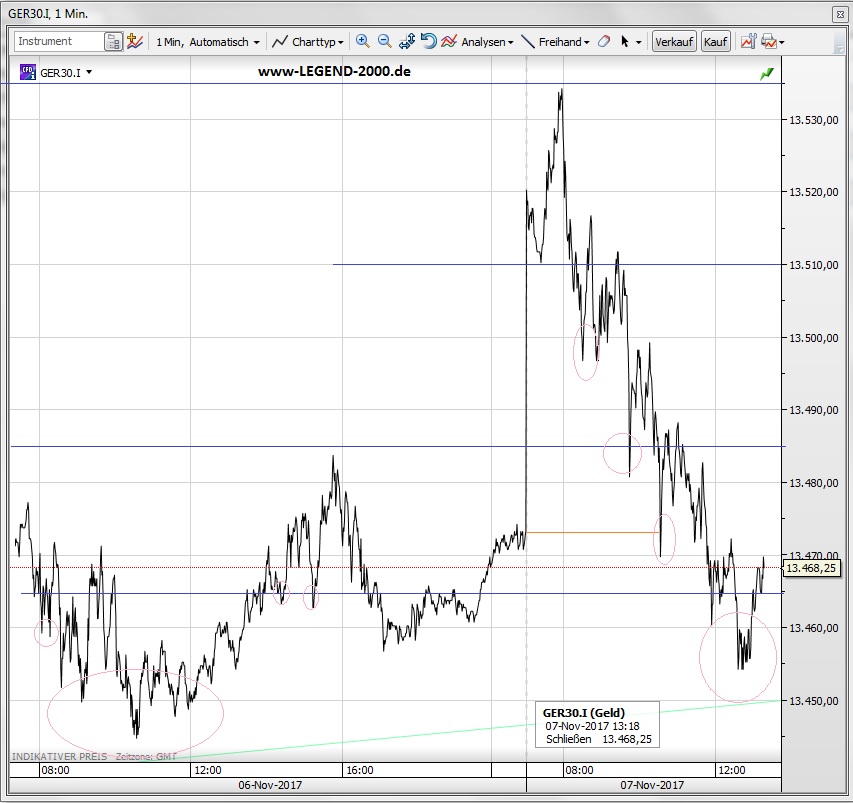The image size is (853, 803).
Task: Open the print options dropdown arrow
Action: 782,42
